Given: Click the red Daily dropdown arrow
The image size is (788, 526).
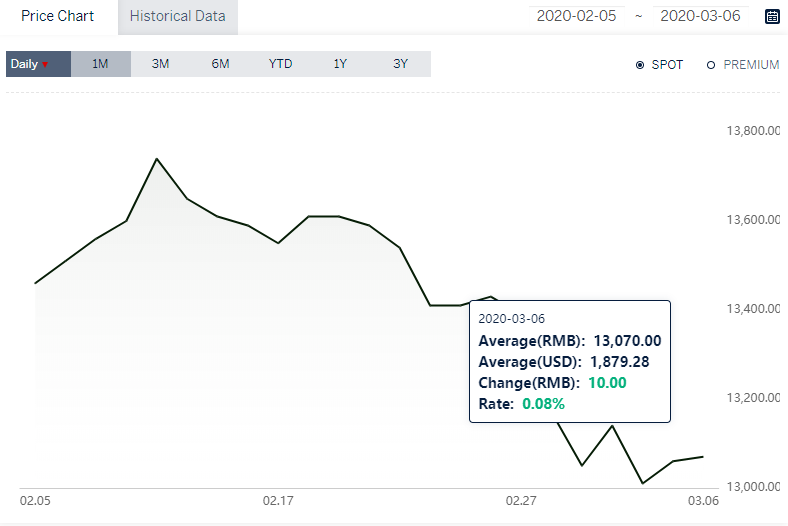Looking at the screenshot, I should pyautogui.click(x=45, y=65).
